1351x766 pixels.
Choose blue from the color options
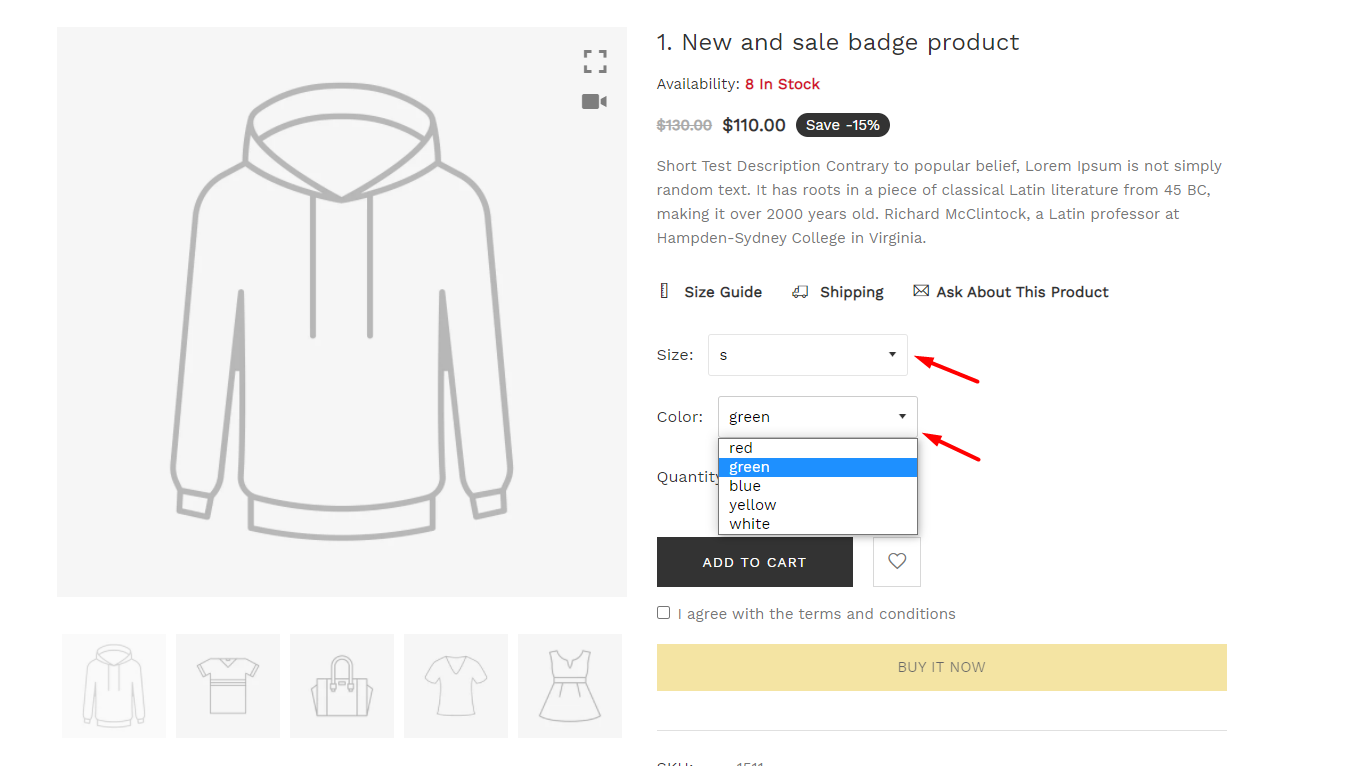pyautogui.click(x=744, y=485)
